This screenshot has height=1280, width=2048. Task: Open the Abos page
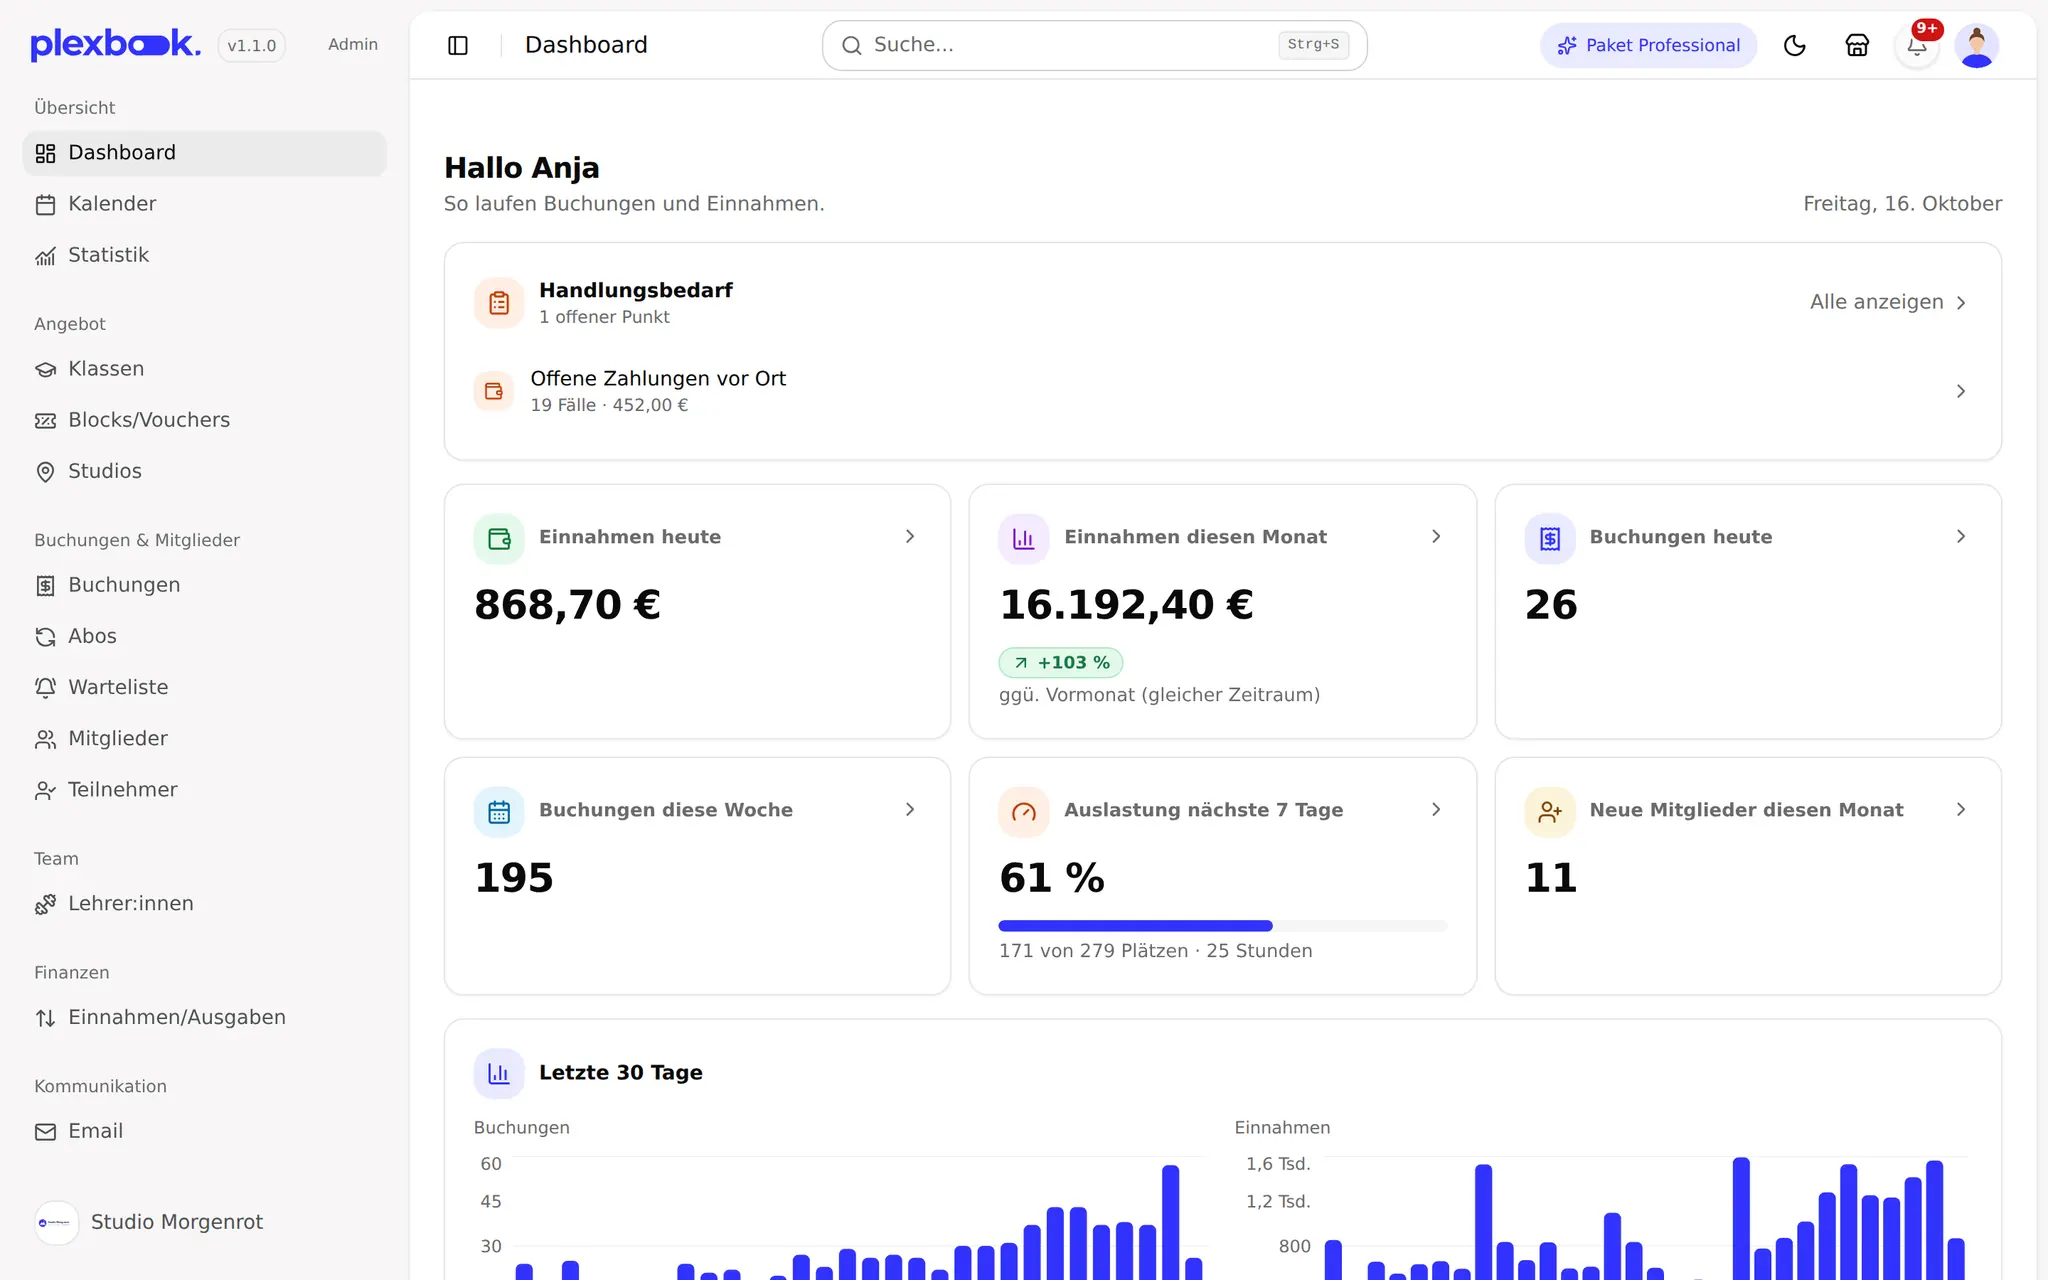[204, 637]
